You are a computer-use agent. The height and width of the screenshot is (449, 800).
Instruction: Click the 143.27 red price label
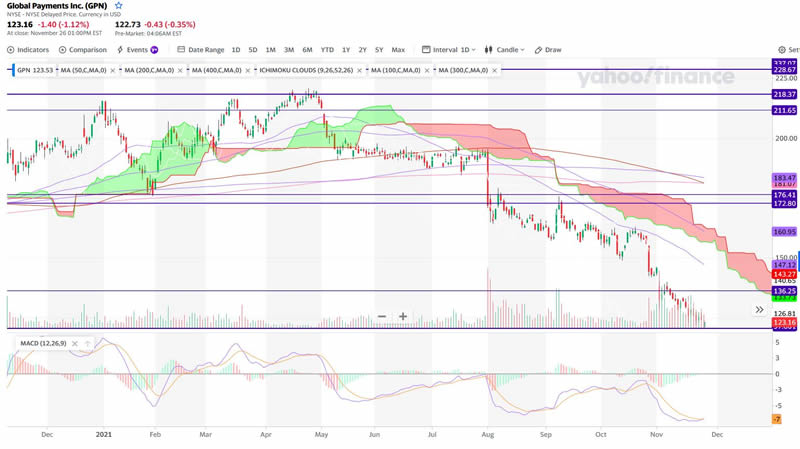[x=784, y=274]
